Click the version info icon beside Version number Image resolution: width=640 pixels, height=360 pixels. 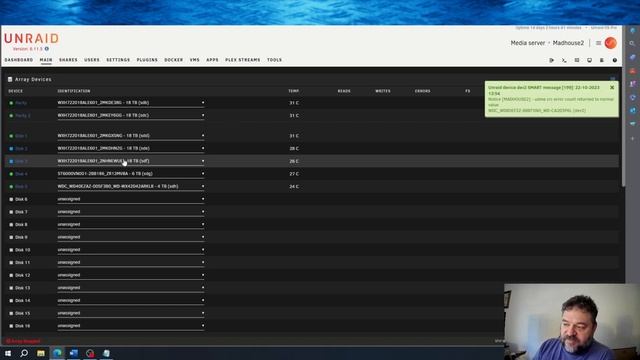coord(47,49)
